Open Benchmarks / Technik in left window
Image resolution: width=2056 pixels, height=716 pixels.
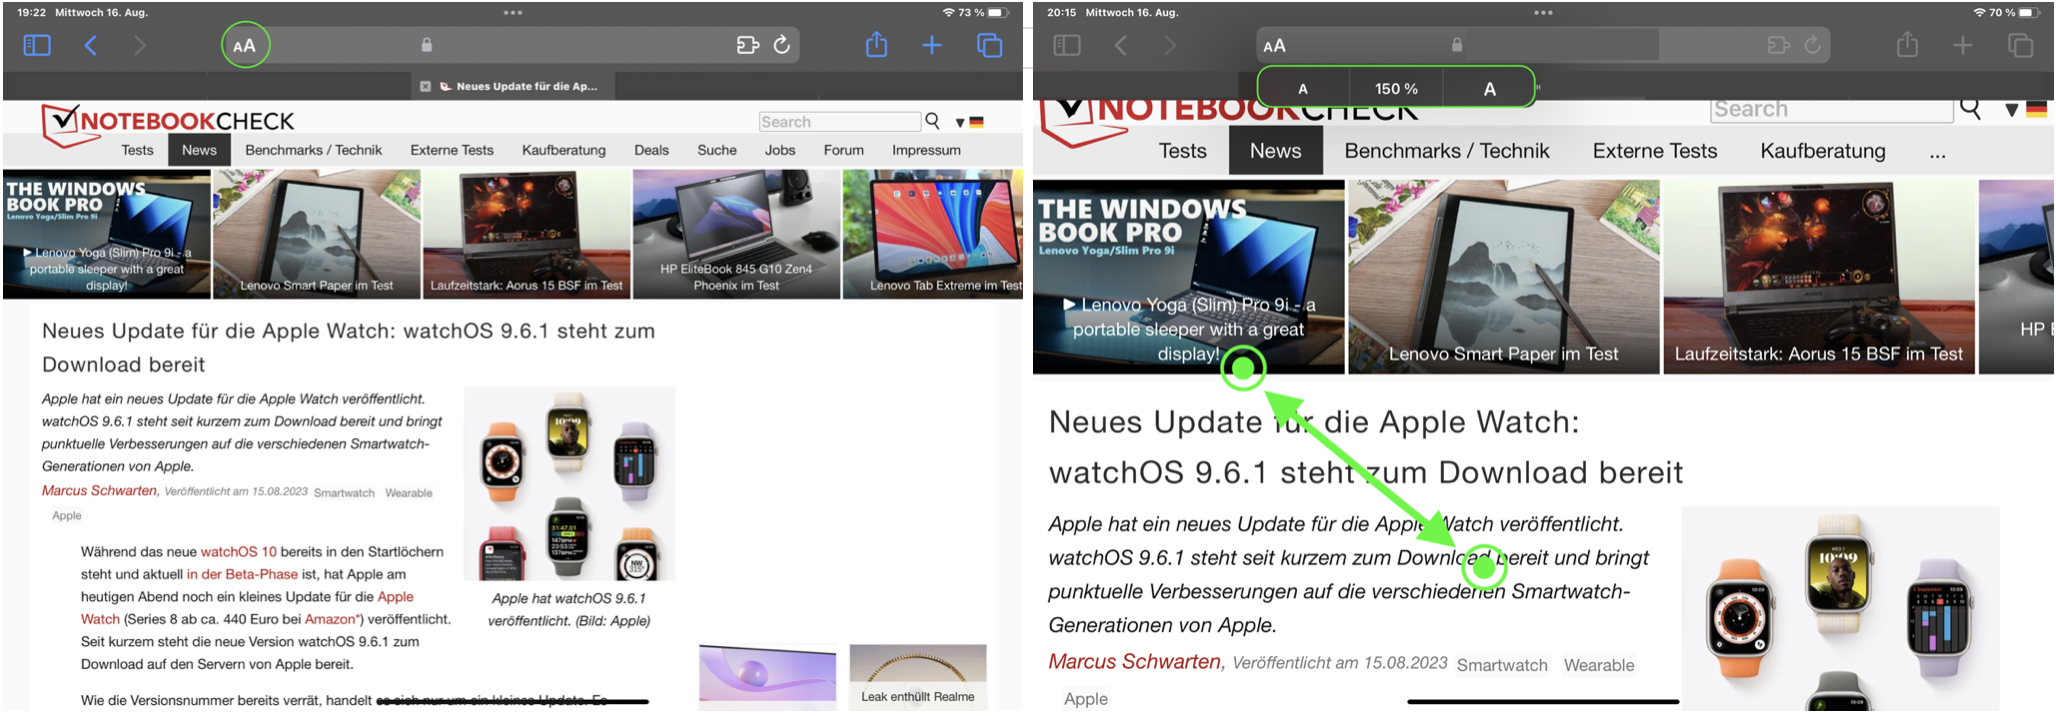tap(314, 150)
